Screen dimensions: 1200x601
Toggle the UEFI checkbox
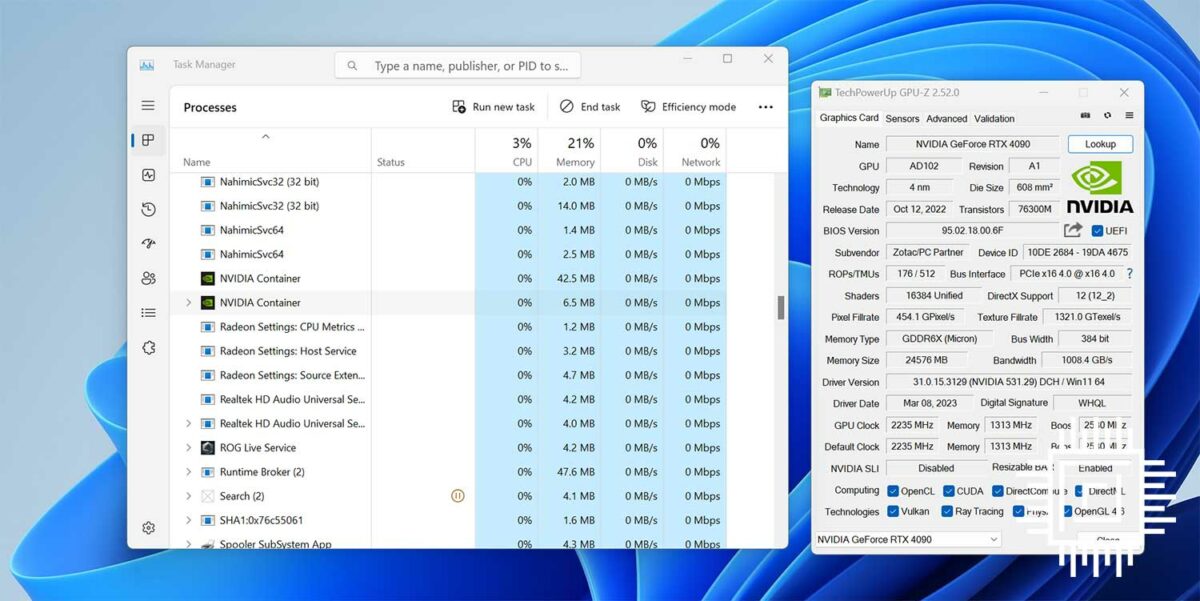pyautogui.click(x=1097, y=231)
